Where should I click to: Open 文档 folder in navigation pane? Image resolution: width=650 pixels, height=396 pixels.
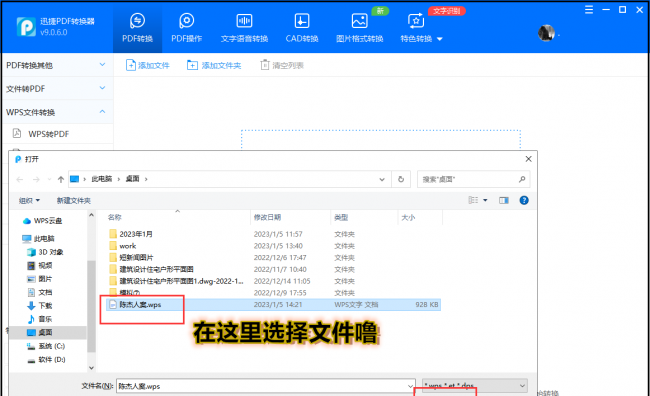(x=40, y=292)
